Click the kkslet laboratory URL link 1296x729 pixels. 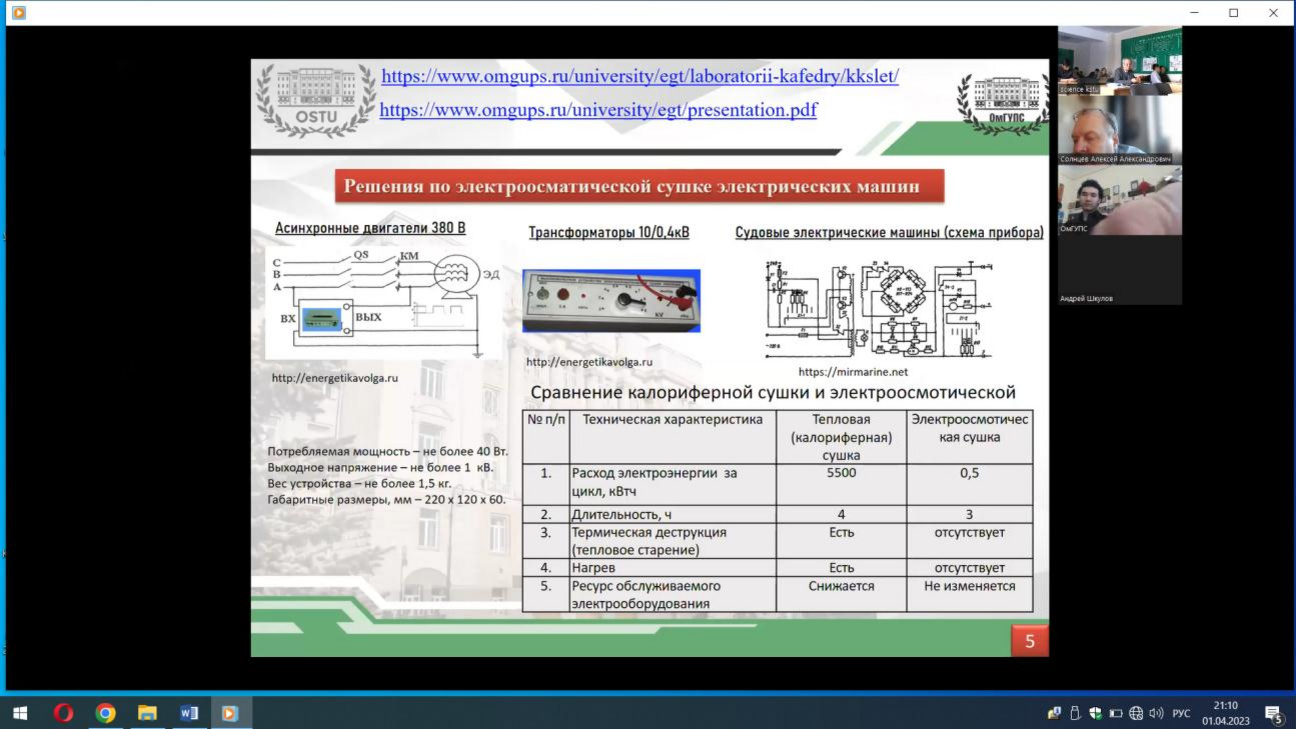click(x=640, y=76)
